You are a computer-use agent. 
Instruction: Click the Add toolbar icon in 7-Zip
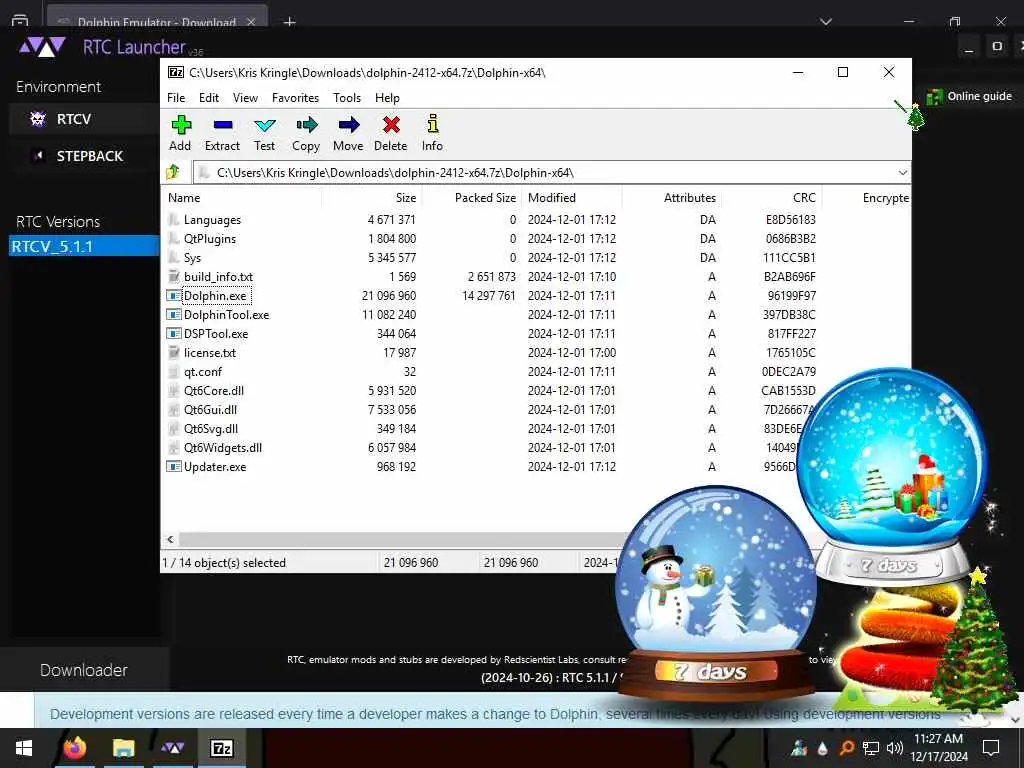click(181, 125)
